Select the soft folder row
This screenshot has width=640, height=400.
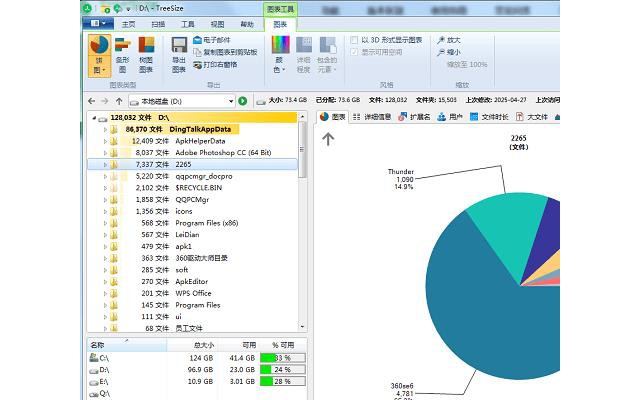(193, 270)
